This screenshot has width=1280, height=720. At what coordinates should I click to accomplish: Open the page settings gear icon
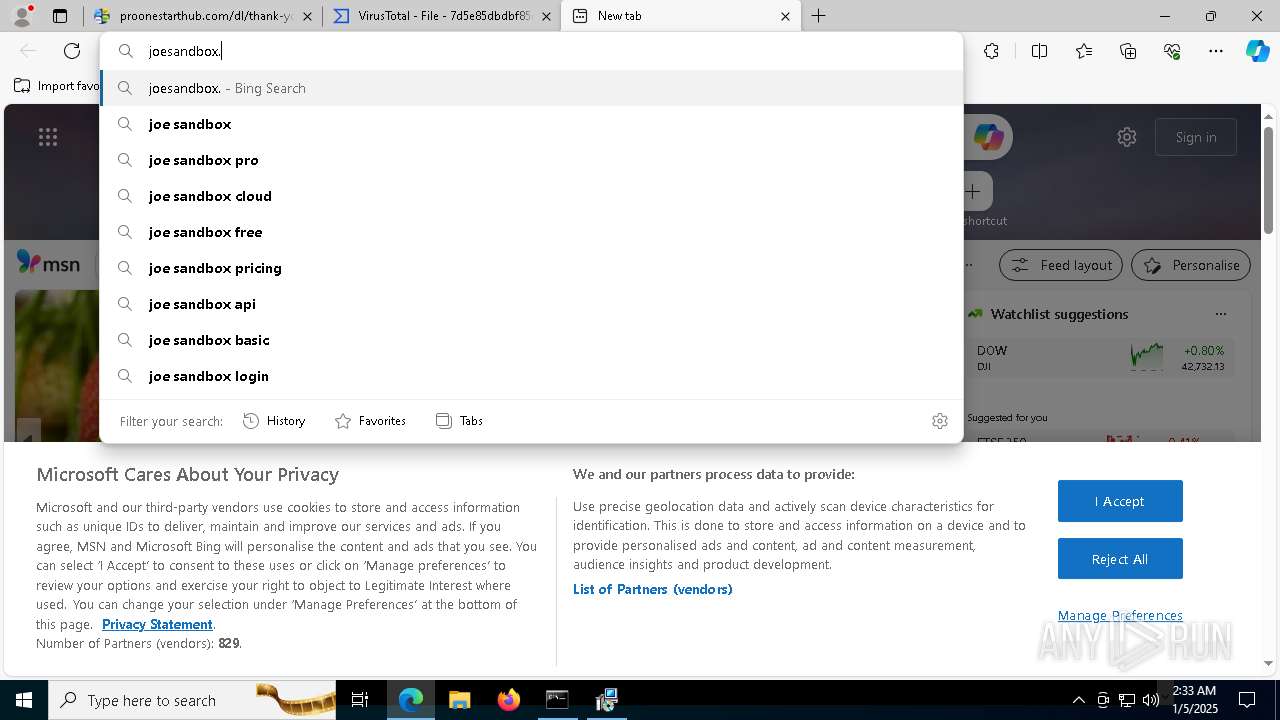click(x=1127, y=137)
